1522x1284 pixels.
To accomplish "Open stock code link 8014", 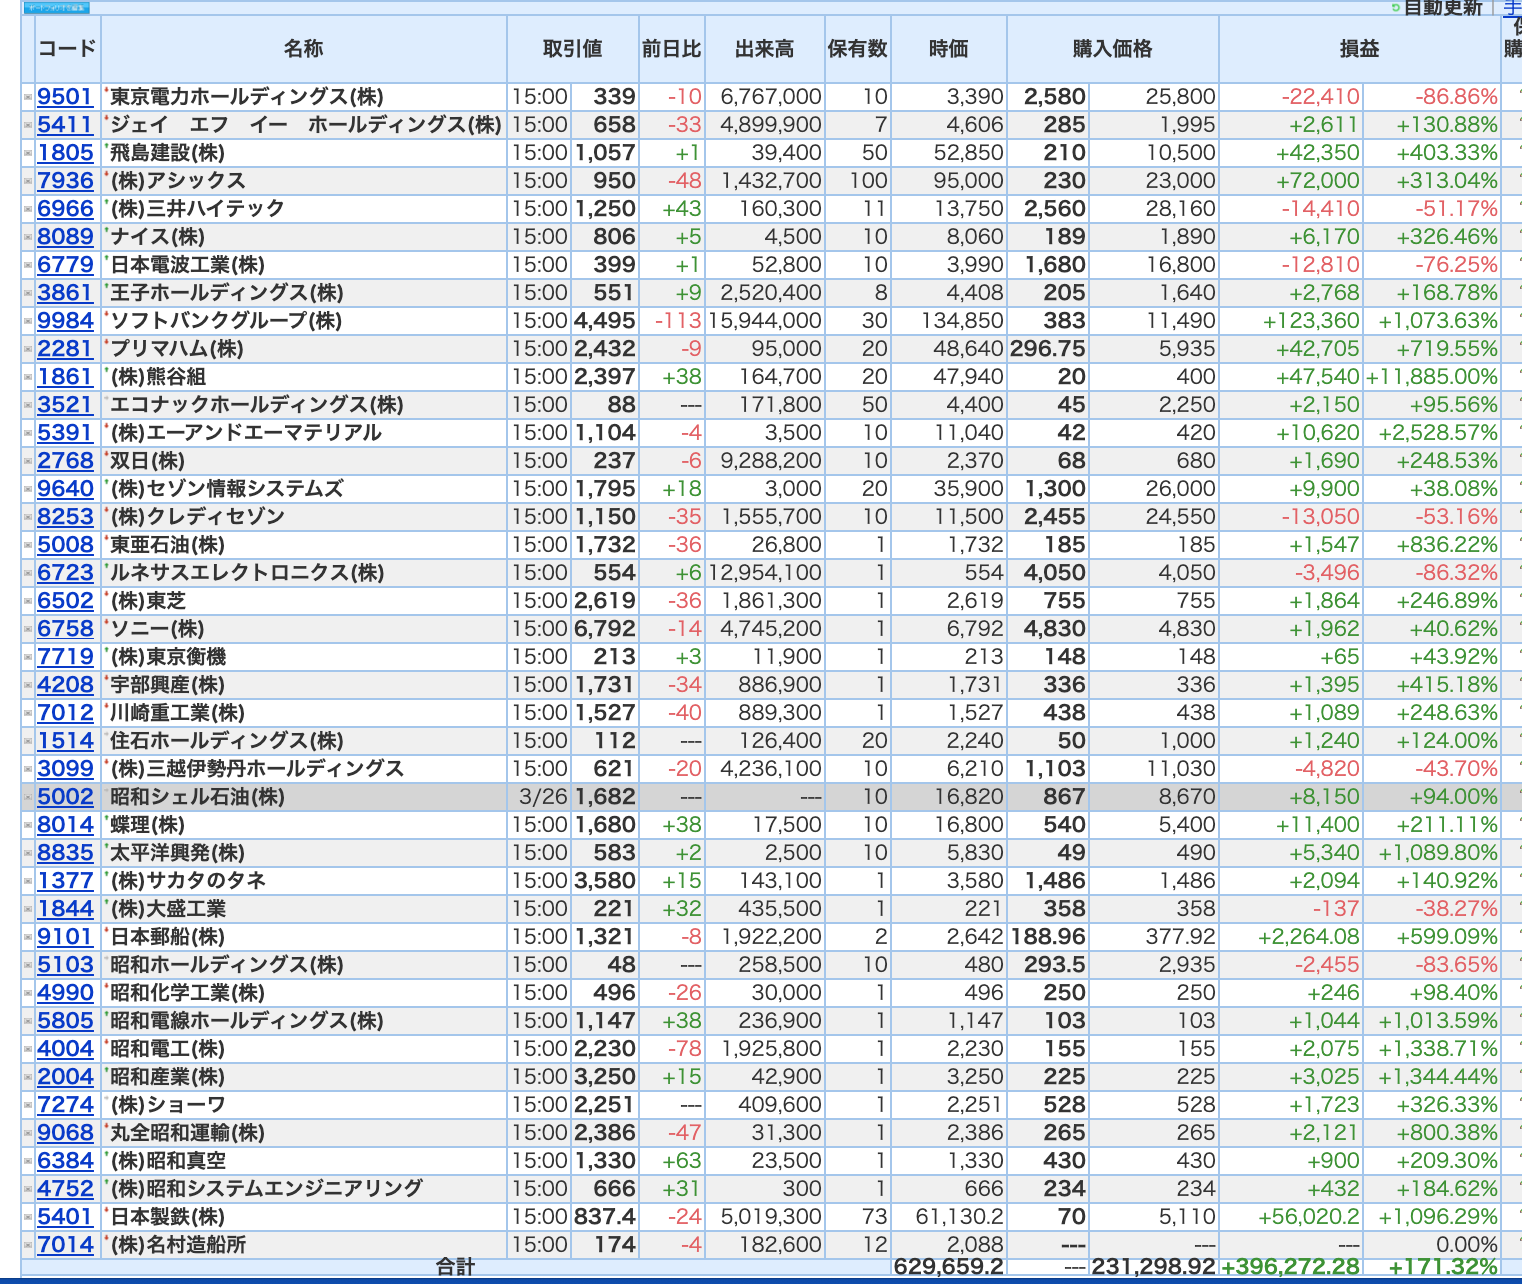I will (65, 825).
